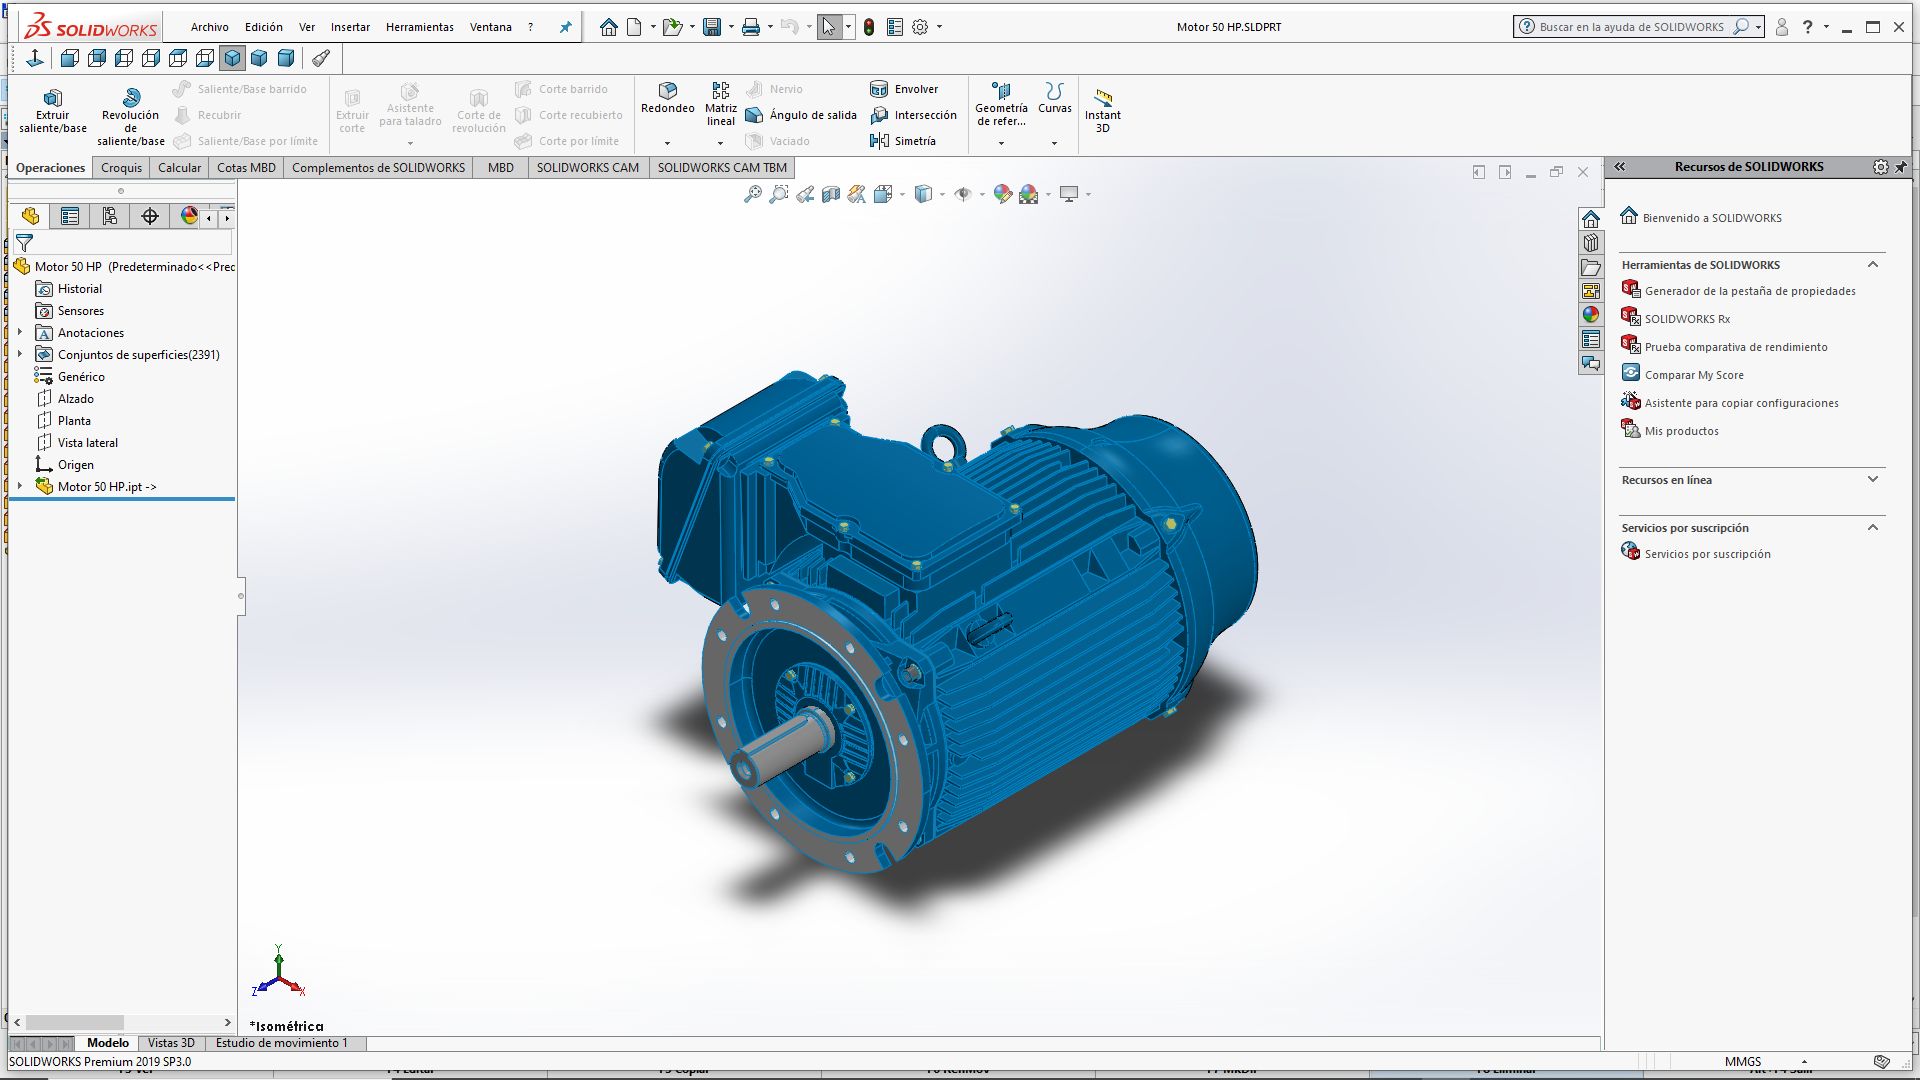Open ConfigurationManager tab in left panel
Viewport: 1920px width, 1080px height.
tap(110, 216)
